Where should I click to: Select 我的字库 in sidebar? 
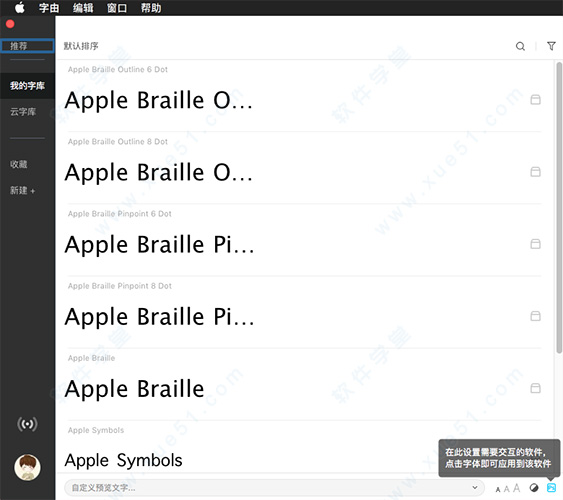tap(27, 86)
